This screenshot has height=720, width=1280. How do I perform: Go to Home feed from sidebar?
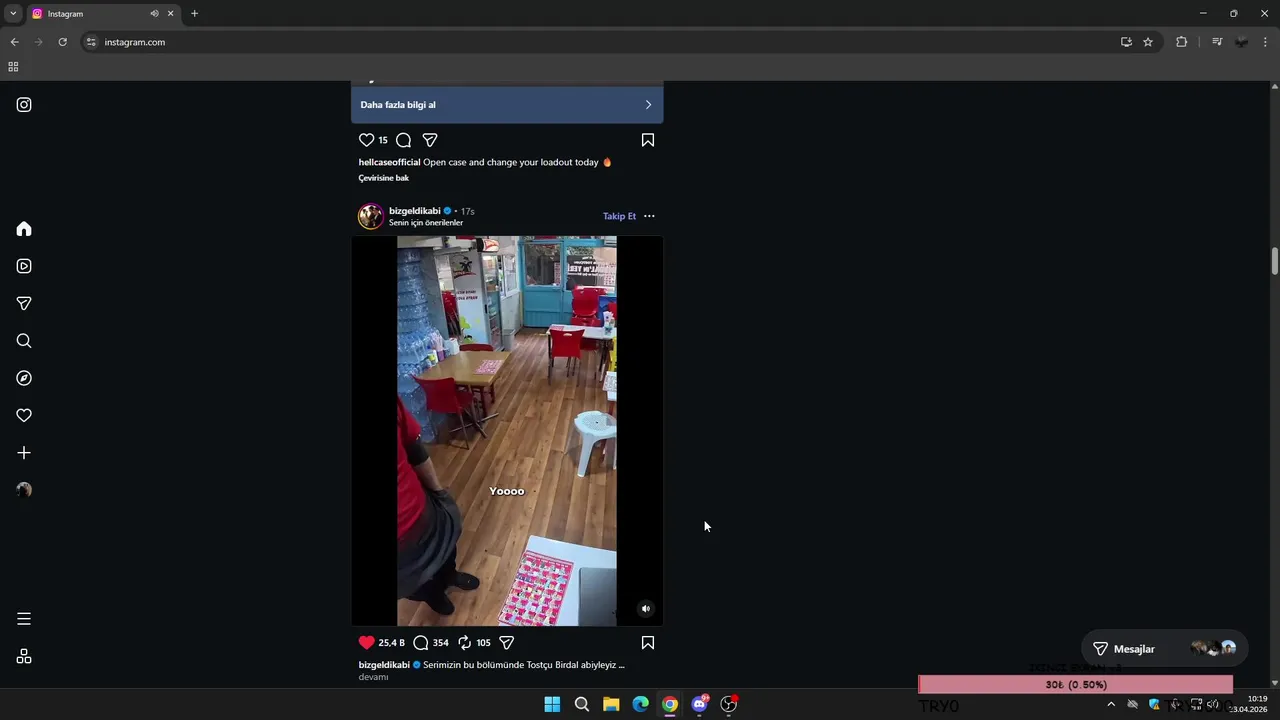click(24, 229)
